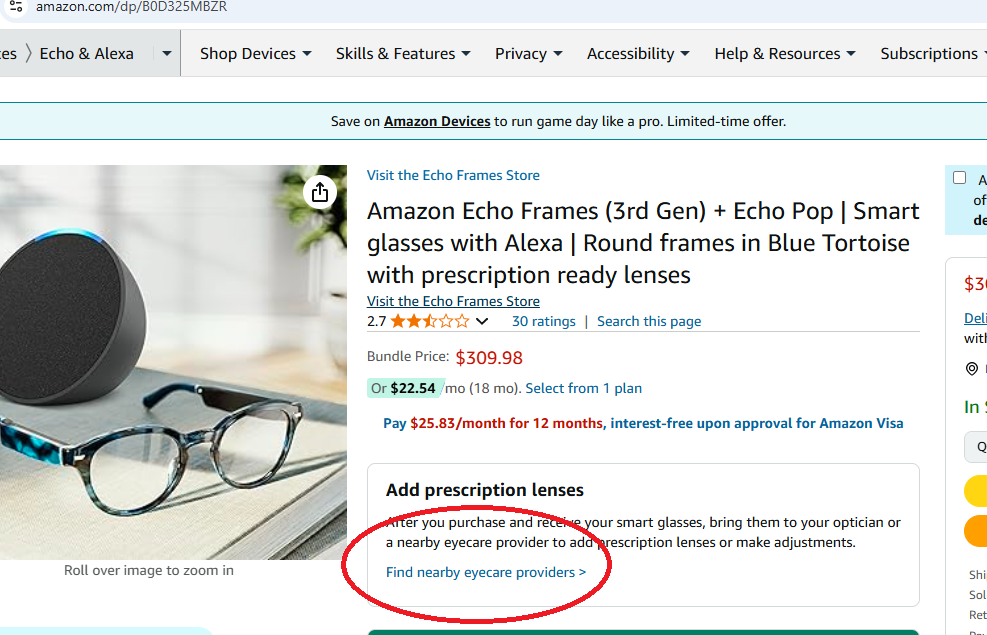Screen dimensions: 987x635
Task: Open the Echo & Alexa dropdown arrow
Action: 167,53
